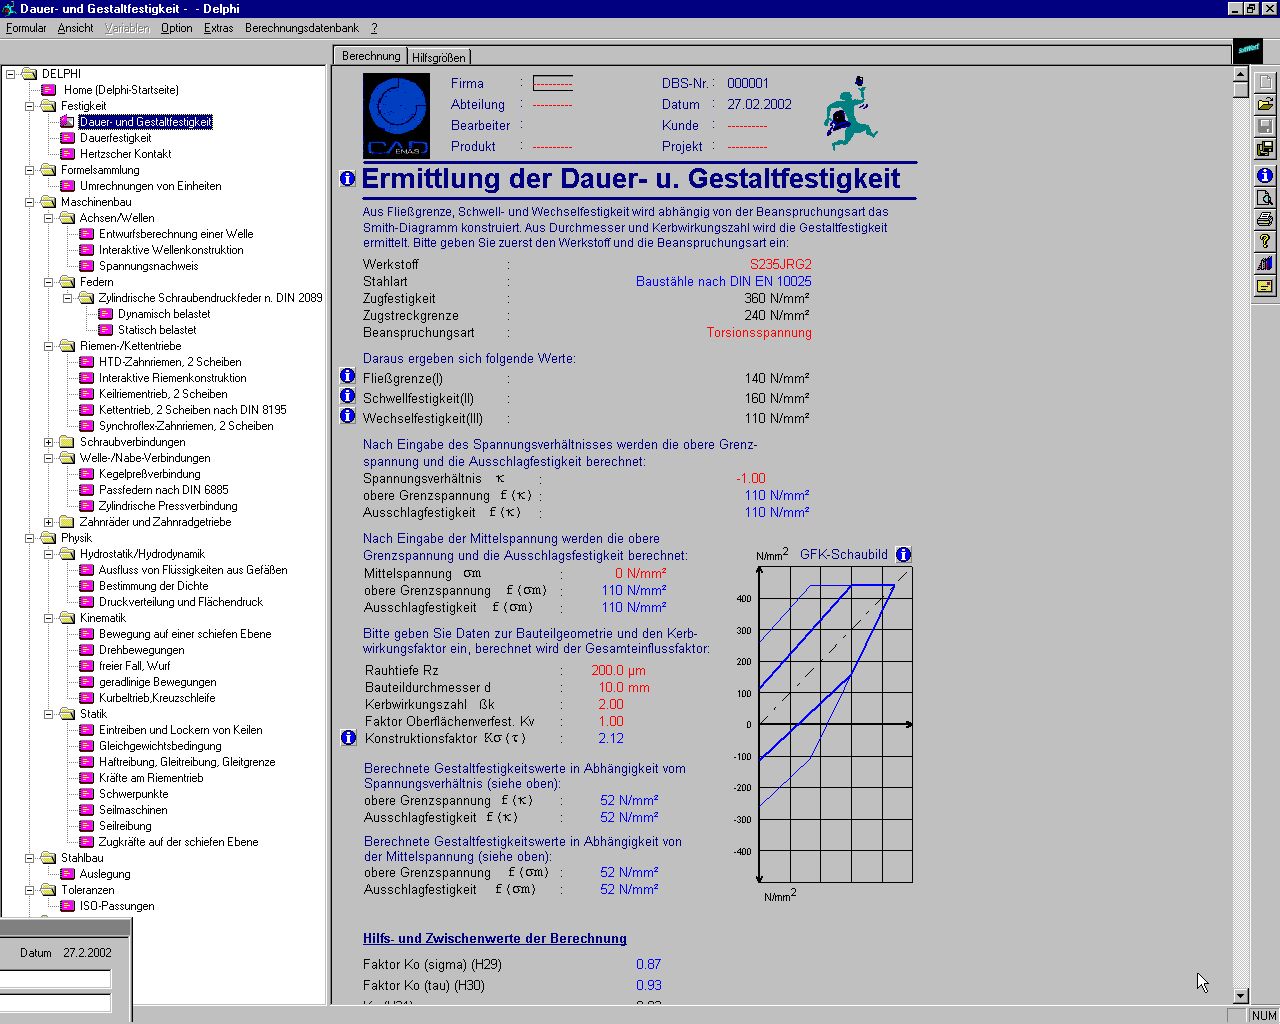Click the pink icon beside Hertzscher Kontakt

(x=68, y=154)
